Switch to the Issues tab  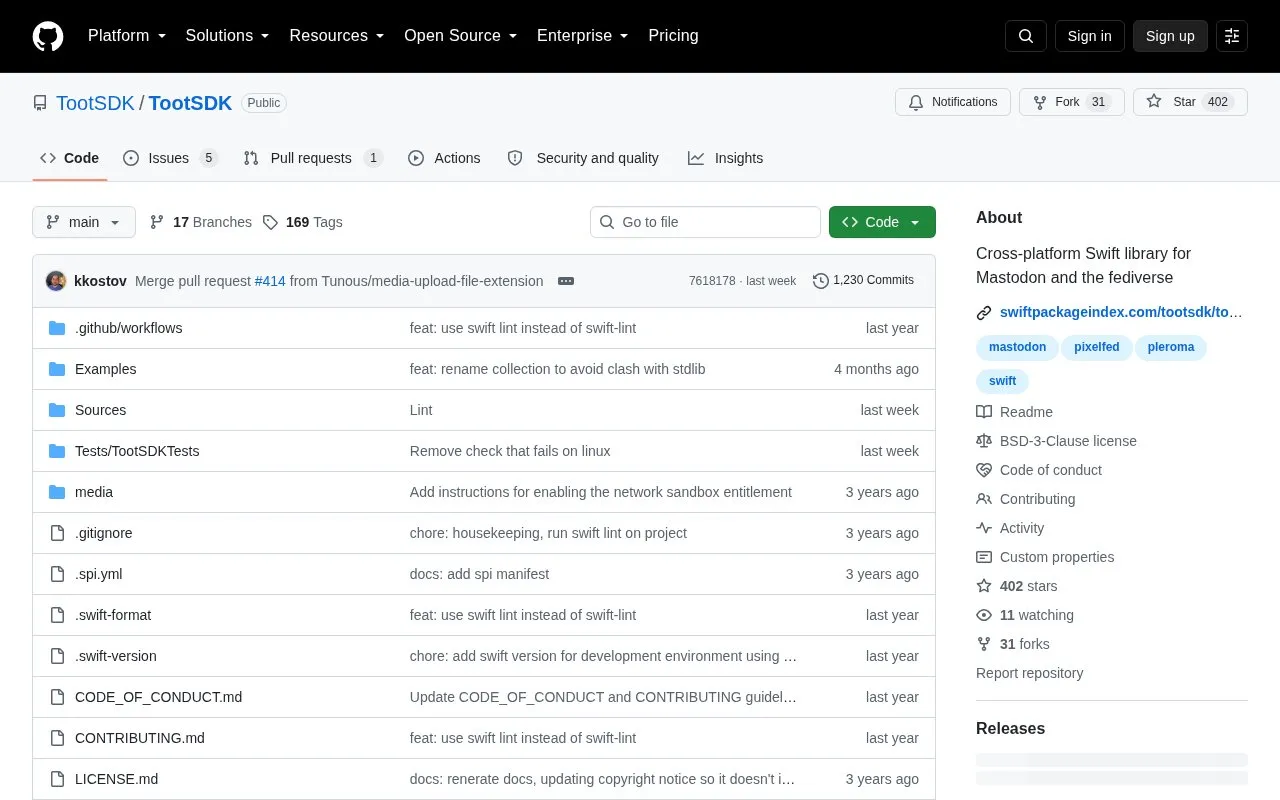(170, 158)
